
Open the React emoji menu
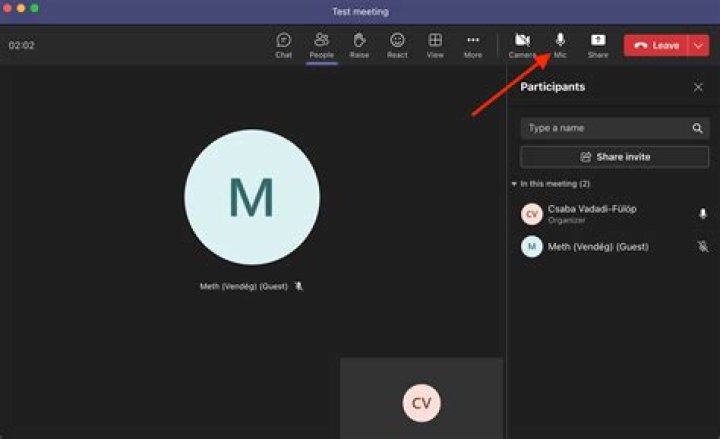(x=397, y=45)
